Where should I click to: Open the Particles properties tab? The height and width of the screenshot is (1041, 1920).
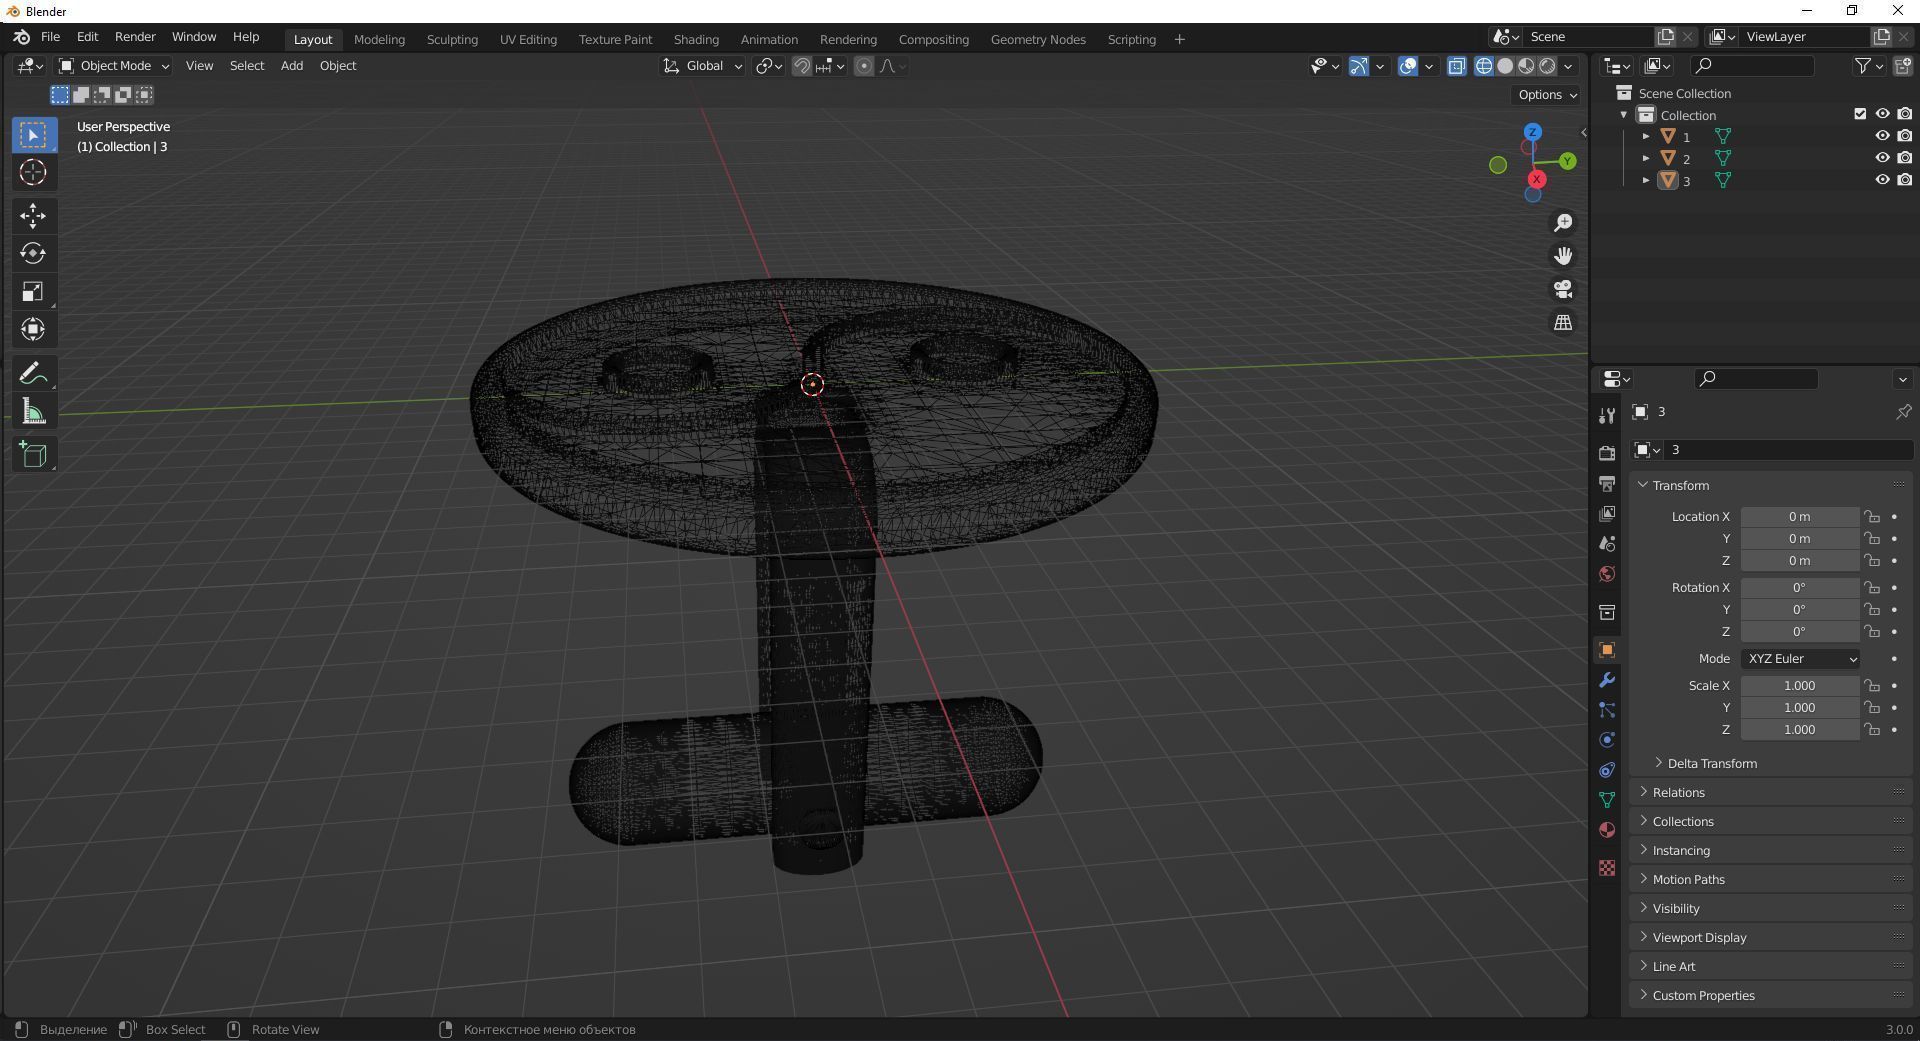1607,710
